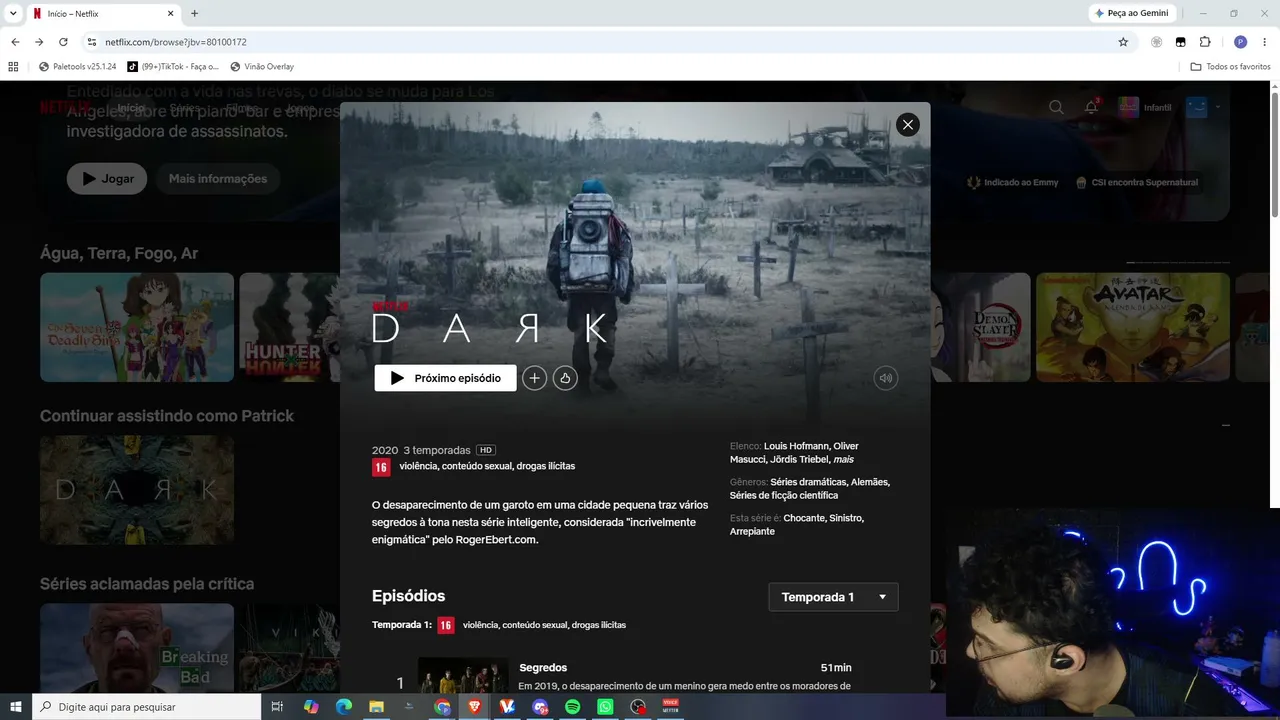
Task: Open Séries de ficção científica genre
Action: [784, 495]
